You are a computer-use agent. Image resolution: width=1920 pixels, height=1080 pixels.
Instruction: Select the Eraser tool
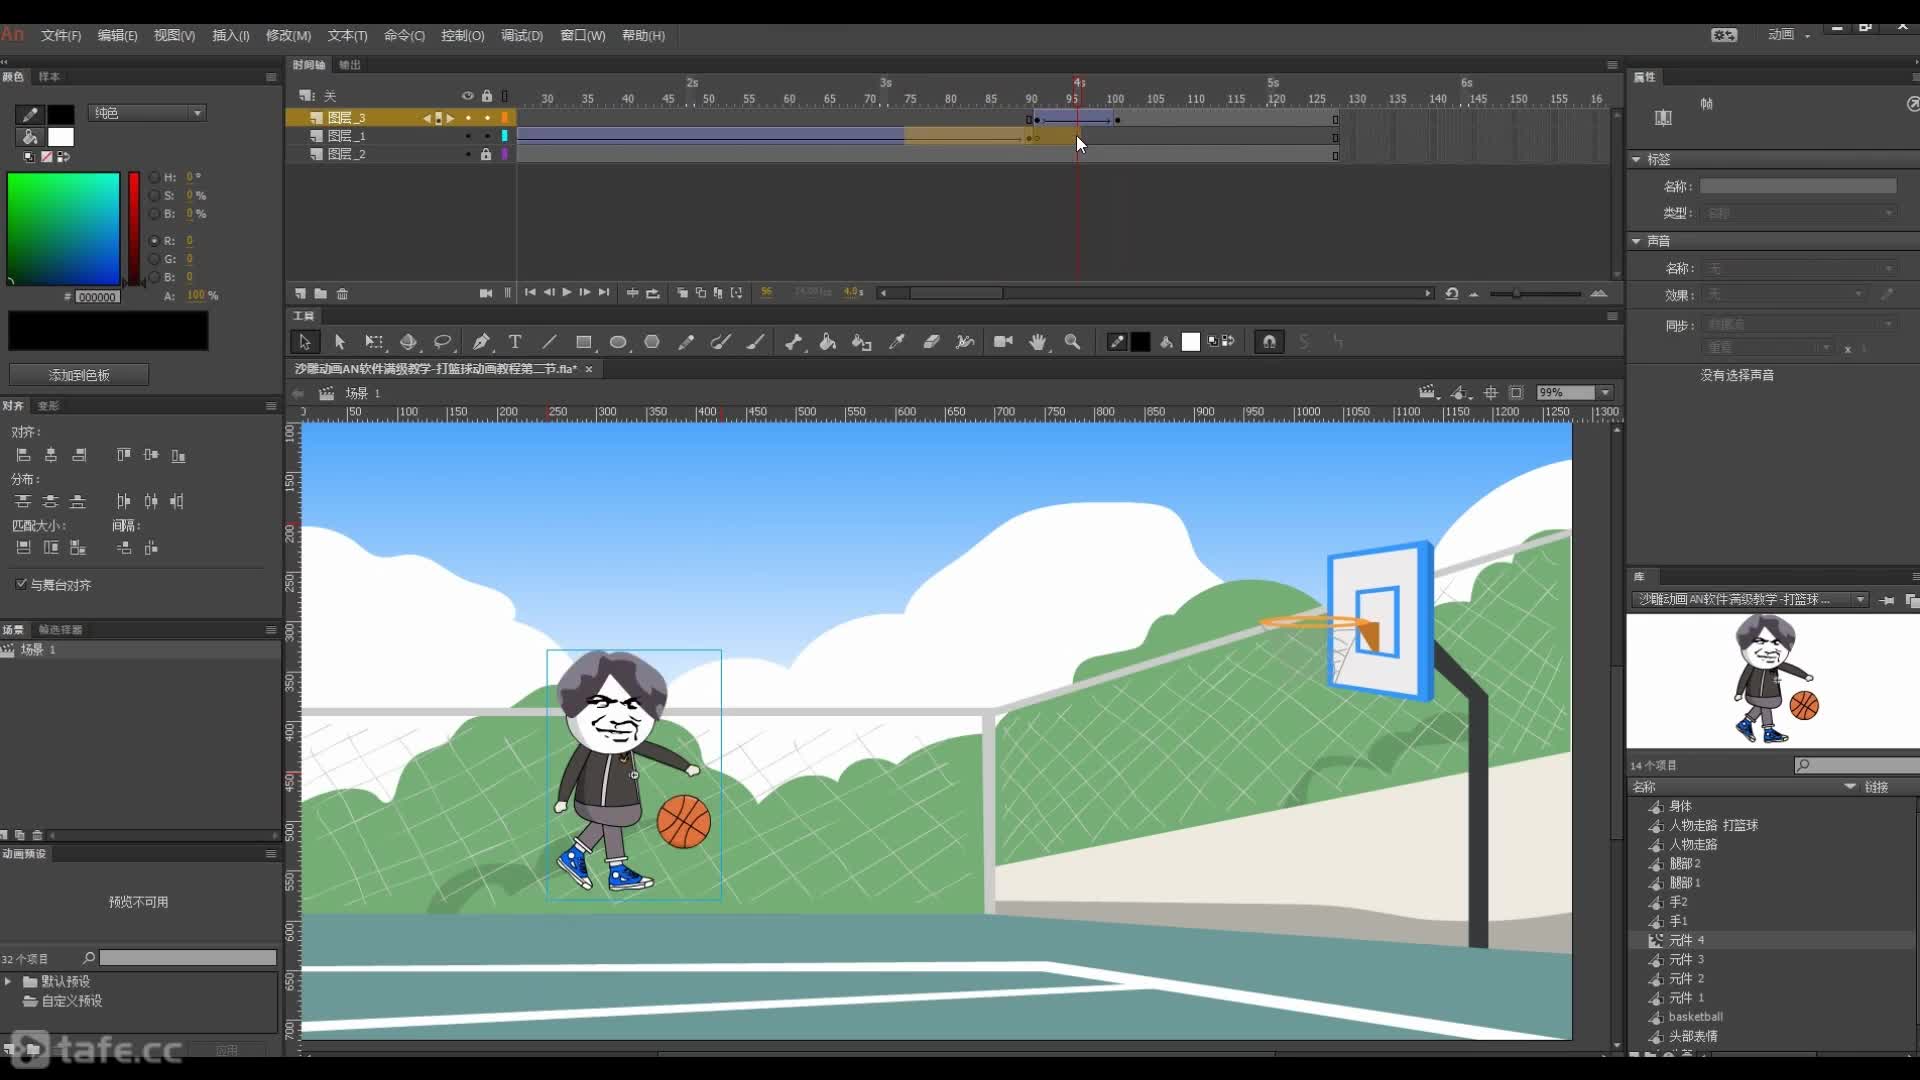pyautogui.click(x=931, y=342)
